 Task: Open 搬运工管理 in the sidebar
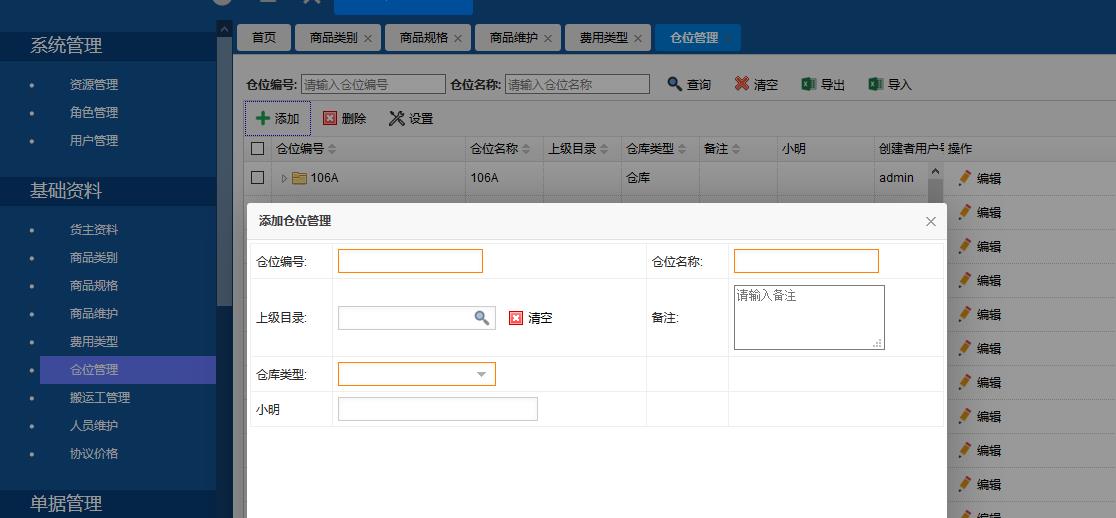(x=100, y=397)
